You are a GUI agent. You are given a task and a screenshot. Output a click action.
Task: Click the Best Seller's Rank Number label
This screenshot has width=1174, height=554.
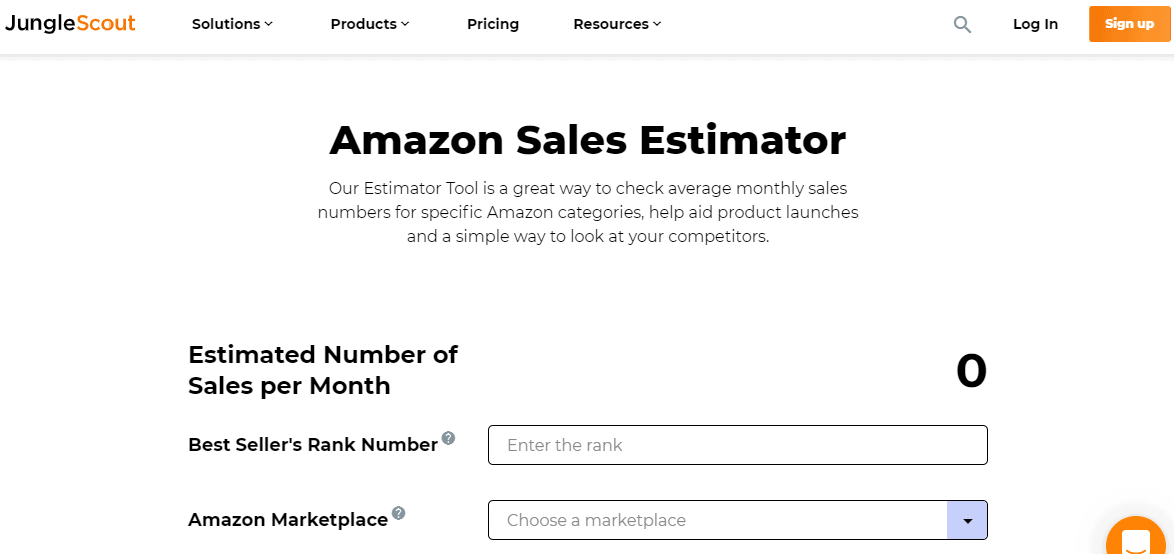(x=312, y=445)
